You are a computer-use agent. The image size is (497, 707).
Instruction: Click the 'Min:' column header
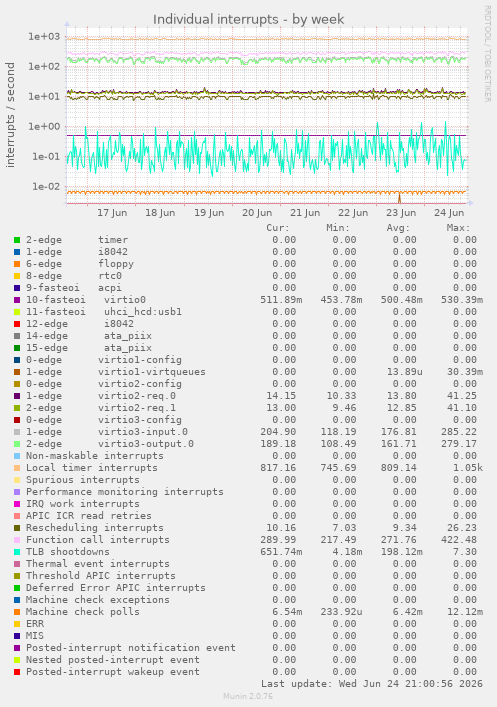pos(338,228)
